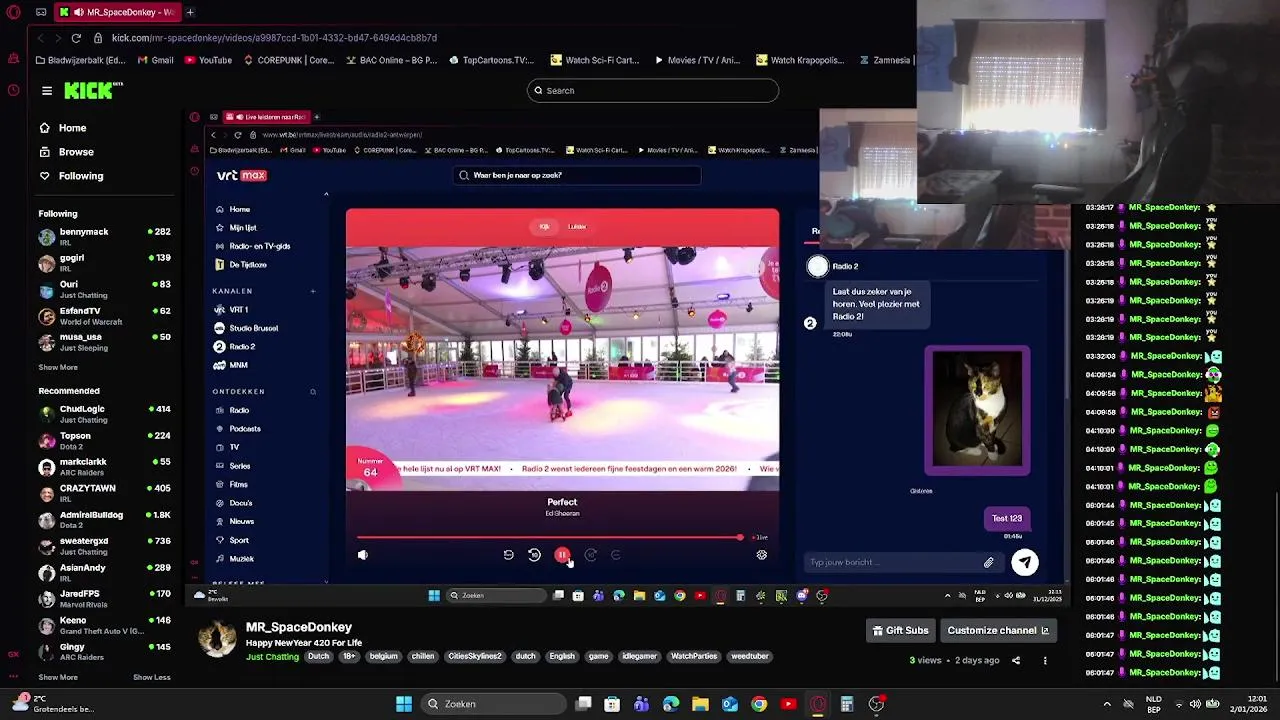Click the red playback progress bar
The height and width of the screenshot is (720, 1280).
(x=549, y=537)
